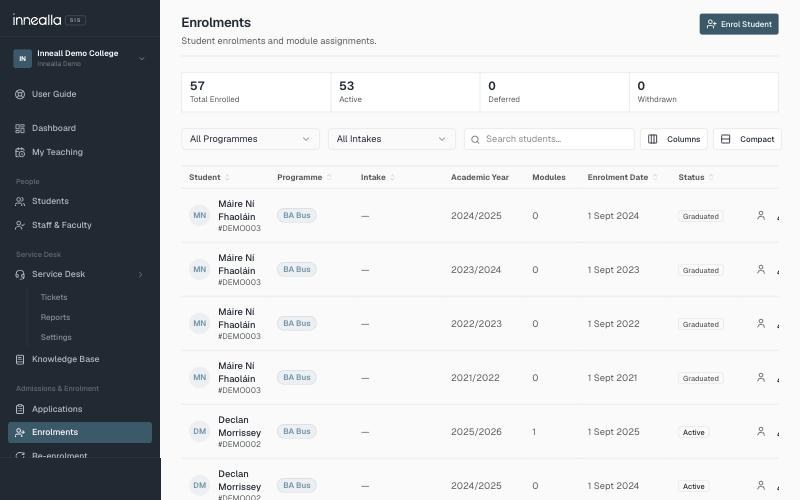Click enrolment date 1 Sept 2021

click(612, 378)
